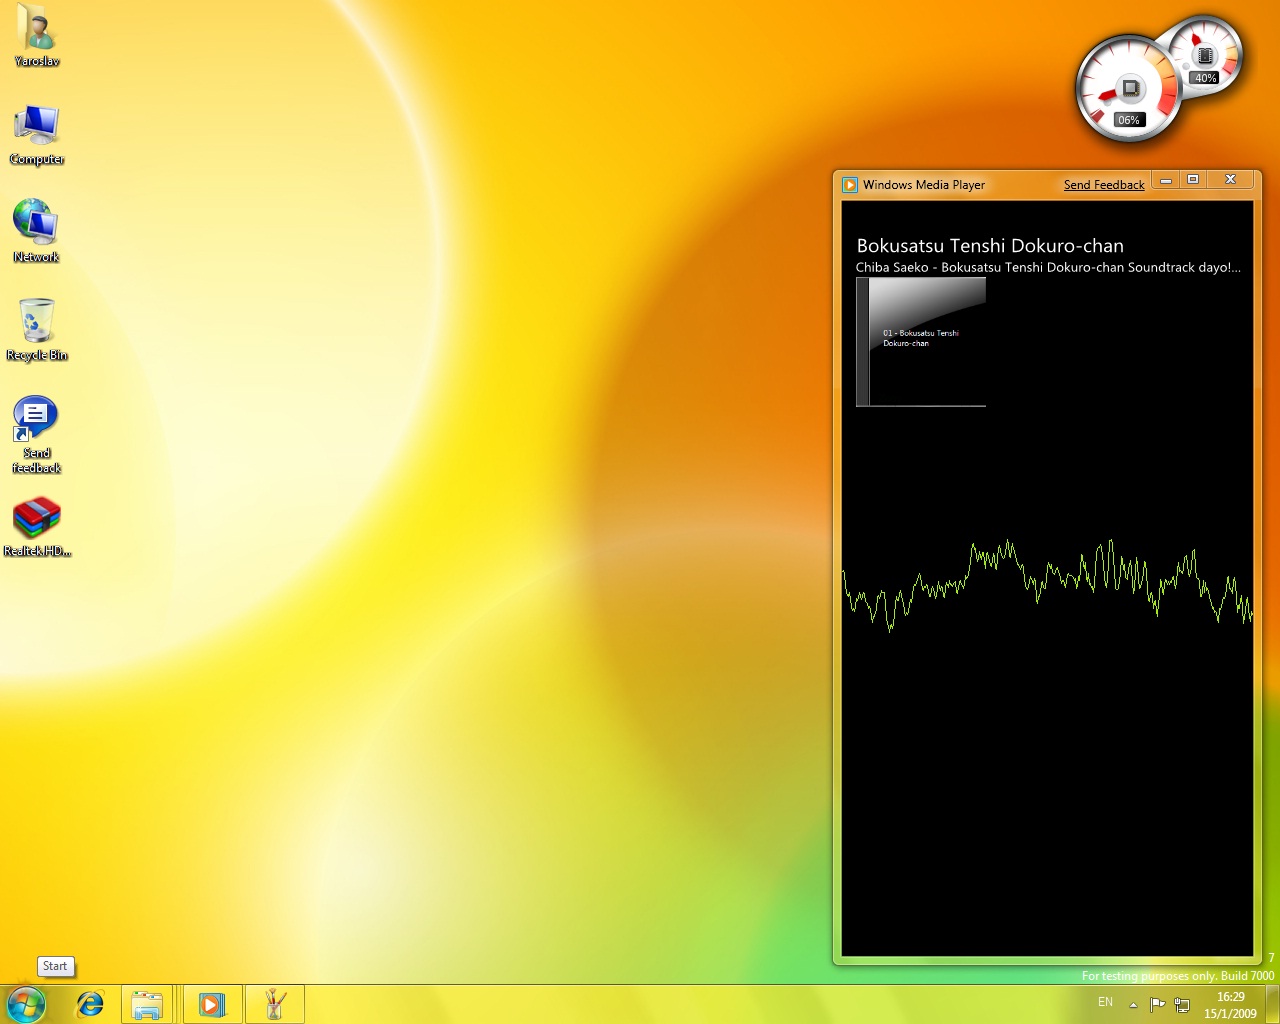Open Windows Explorer from the taskbar
This screenshot has width=1280, height=1024.
click(x=147, y=1004)
